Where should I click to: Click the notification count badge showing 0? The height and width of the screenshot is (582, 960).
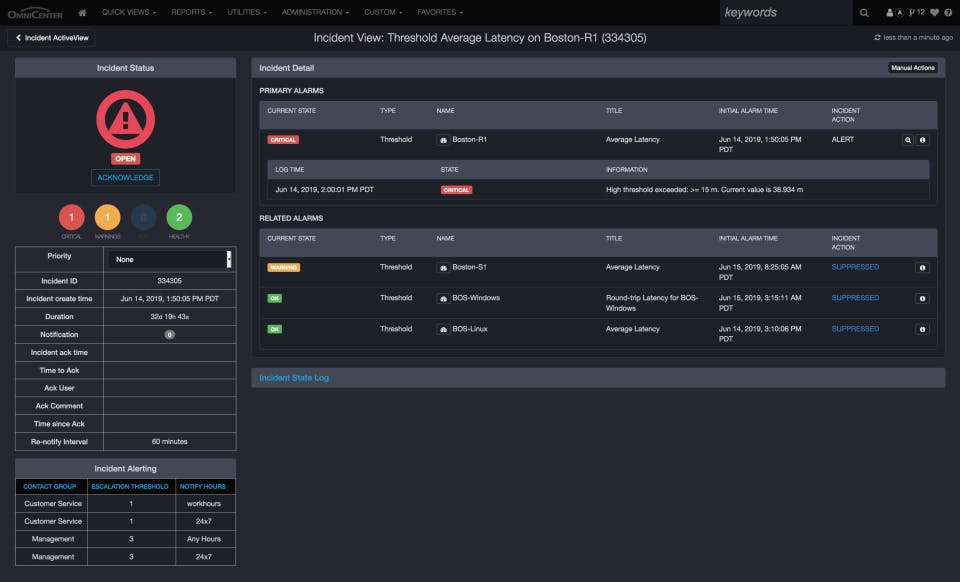pos(170,335)
